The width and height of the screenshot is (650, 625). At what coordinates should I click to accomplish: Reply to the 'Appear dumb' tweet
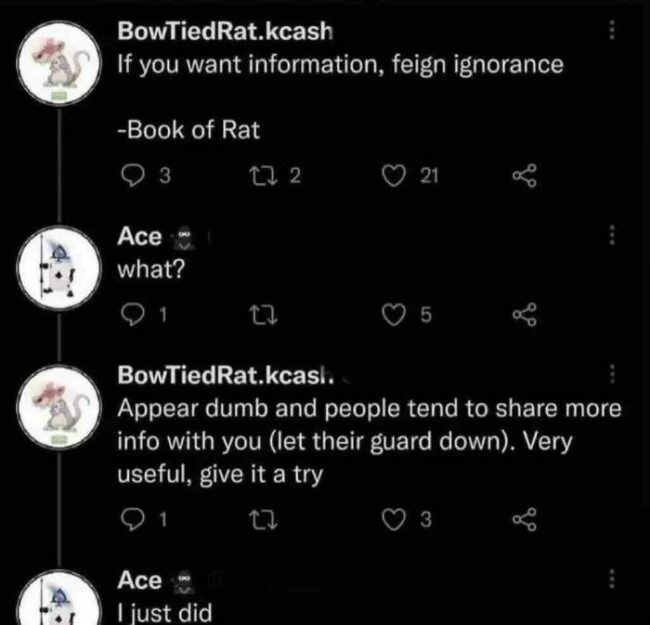[131, 517]
